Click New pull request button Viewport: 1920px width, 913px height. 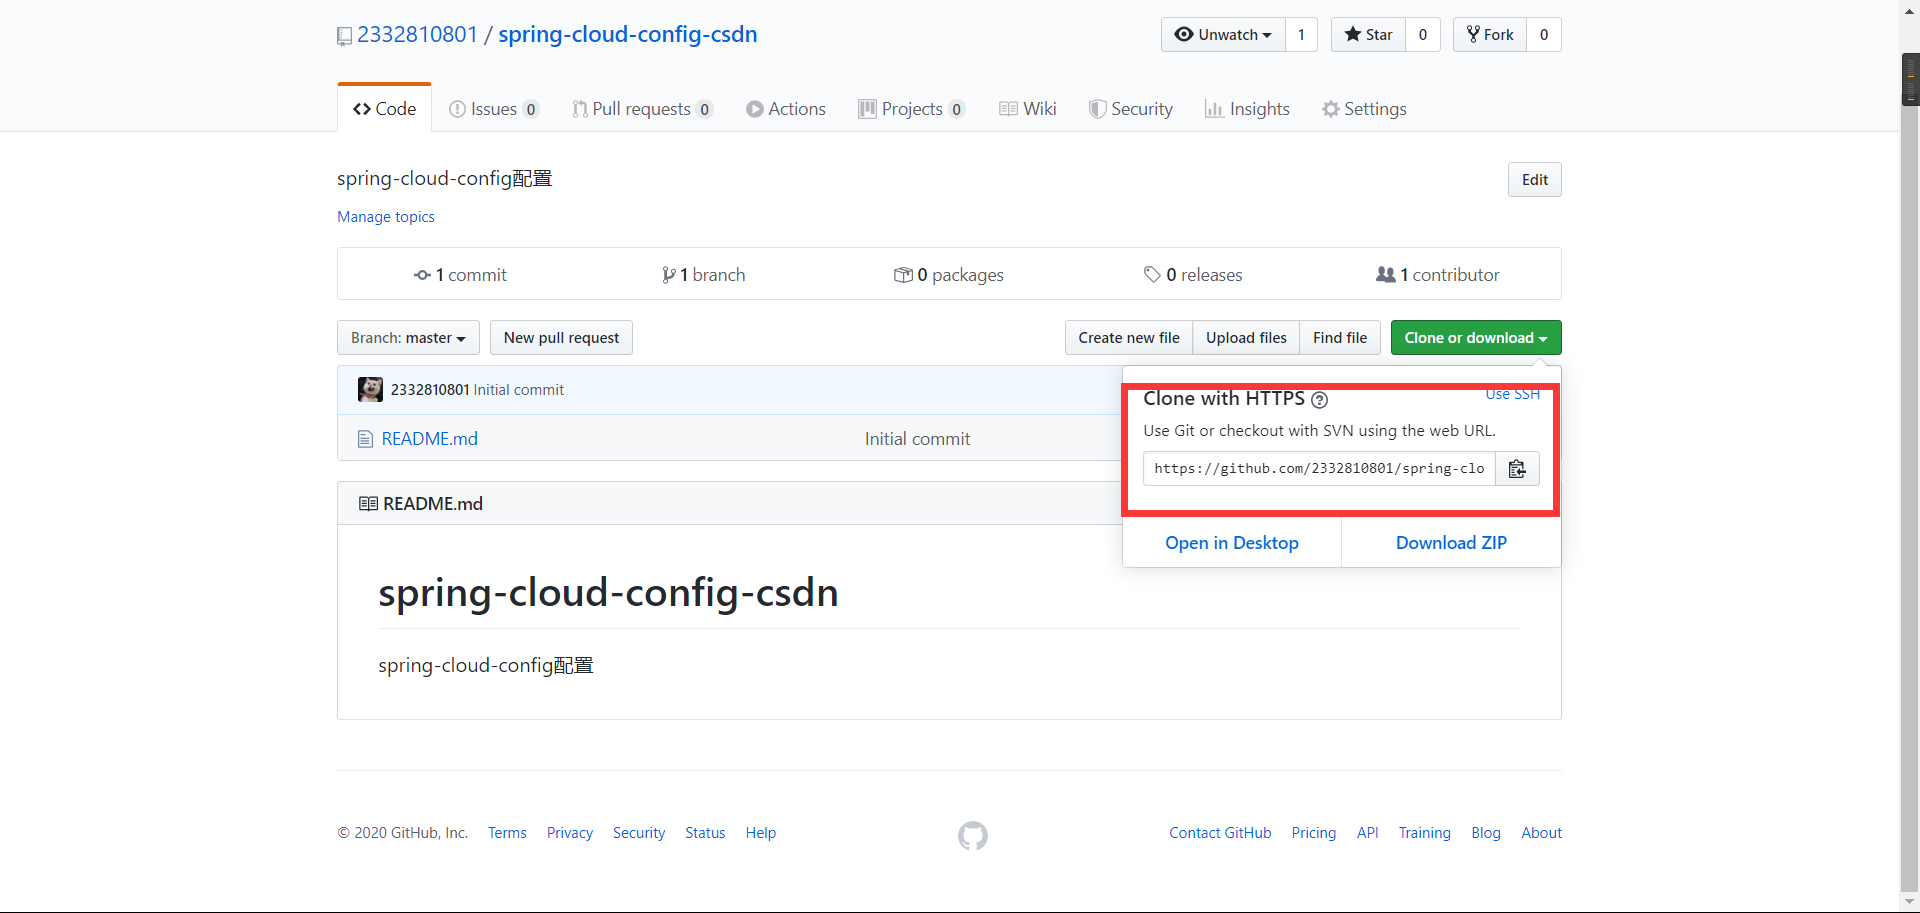click(561, 338)
